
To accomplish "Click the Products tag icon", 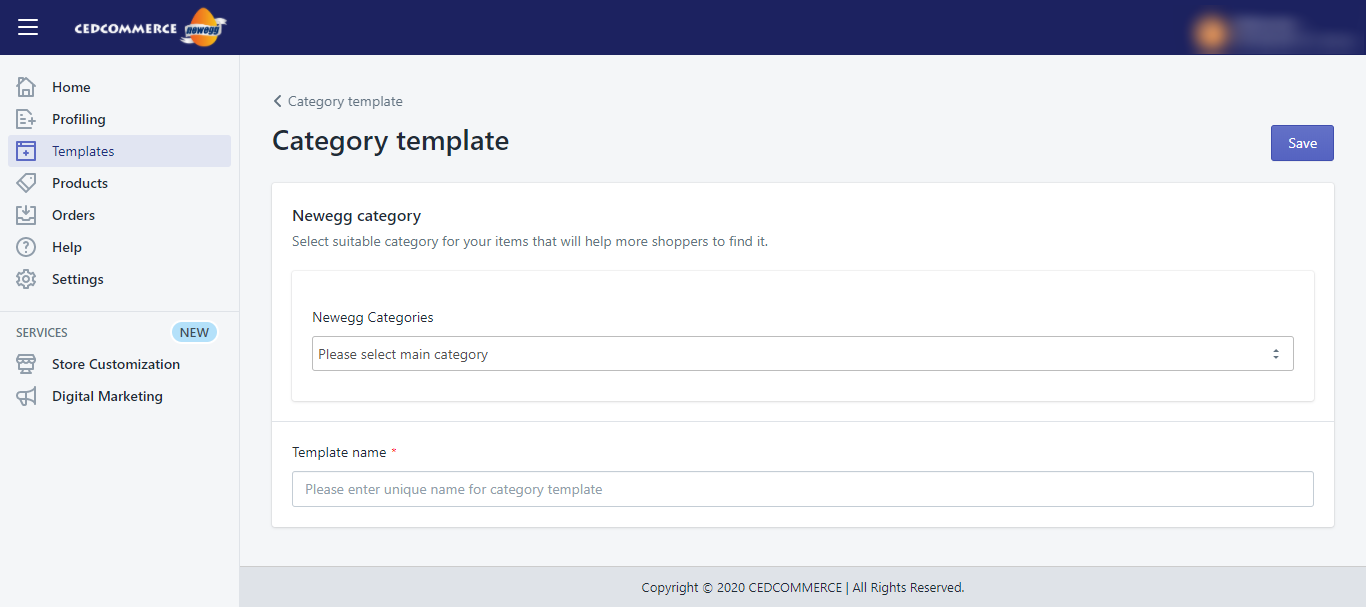I will point(27,183).
